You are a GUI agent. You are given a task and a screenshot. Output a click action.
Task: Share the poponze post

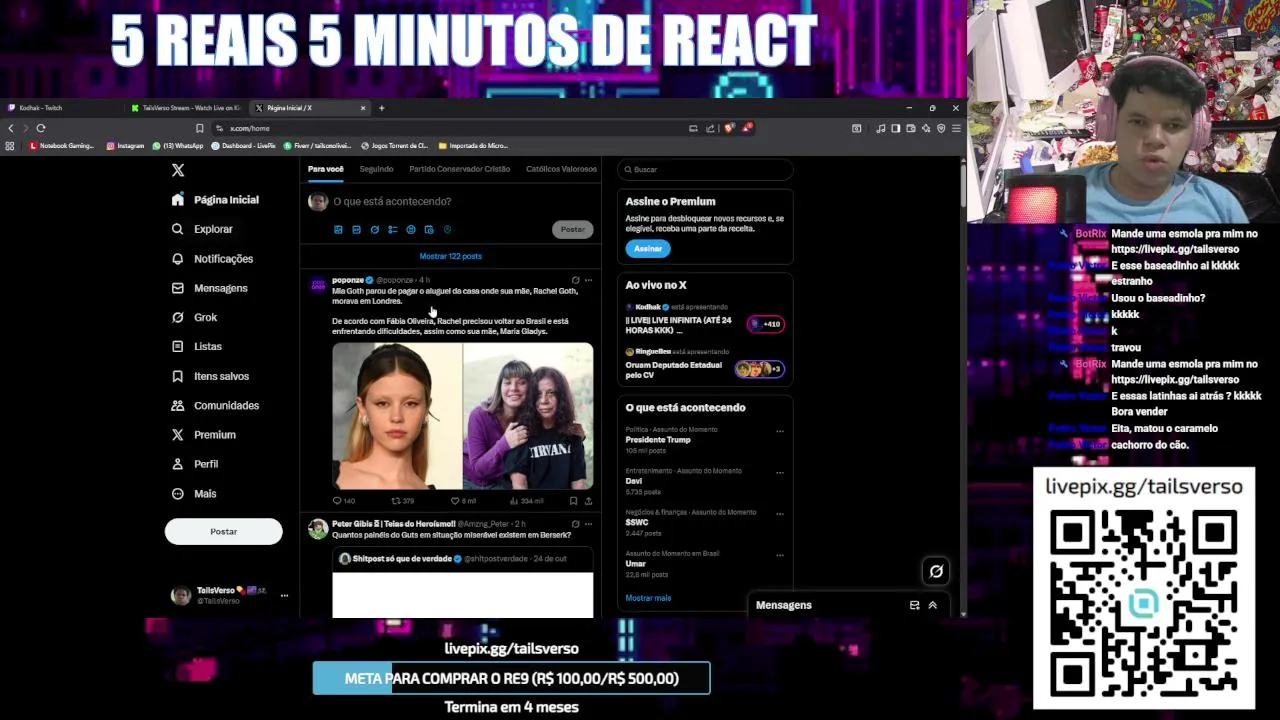pos(588,501)
